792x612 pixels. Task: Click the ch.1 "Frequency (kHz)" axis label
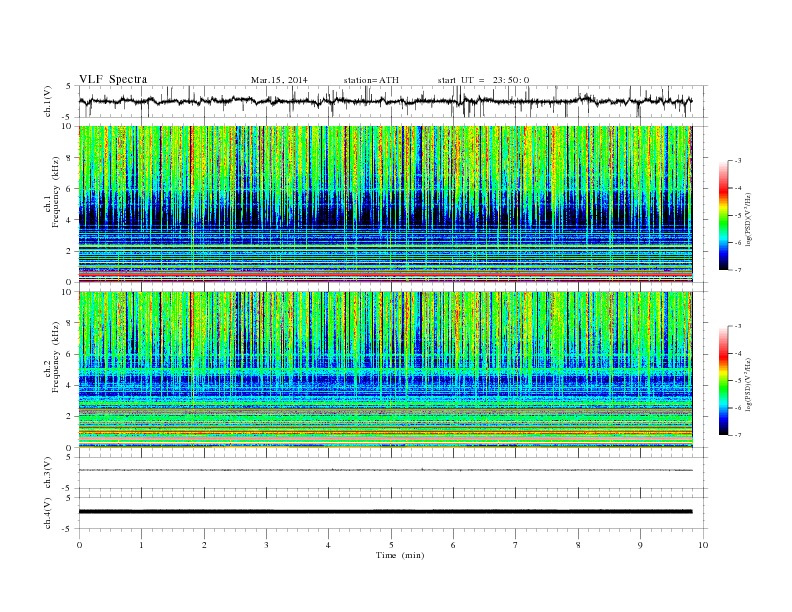[56, 192]
